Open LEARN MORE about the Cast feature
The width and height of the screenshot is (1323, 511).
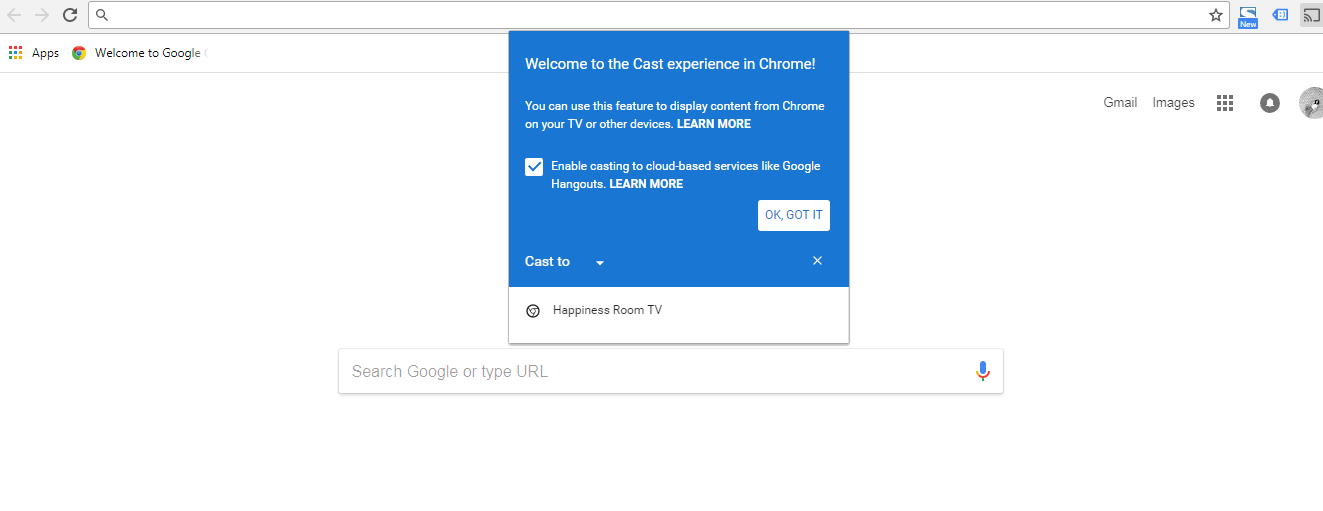click(714, 124)
